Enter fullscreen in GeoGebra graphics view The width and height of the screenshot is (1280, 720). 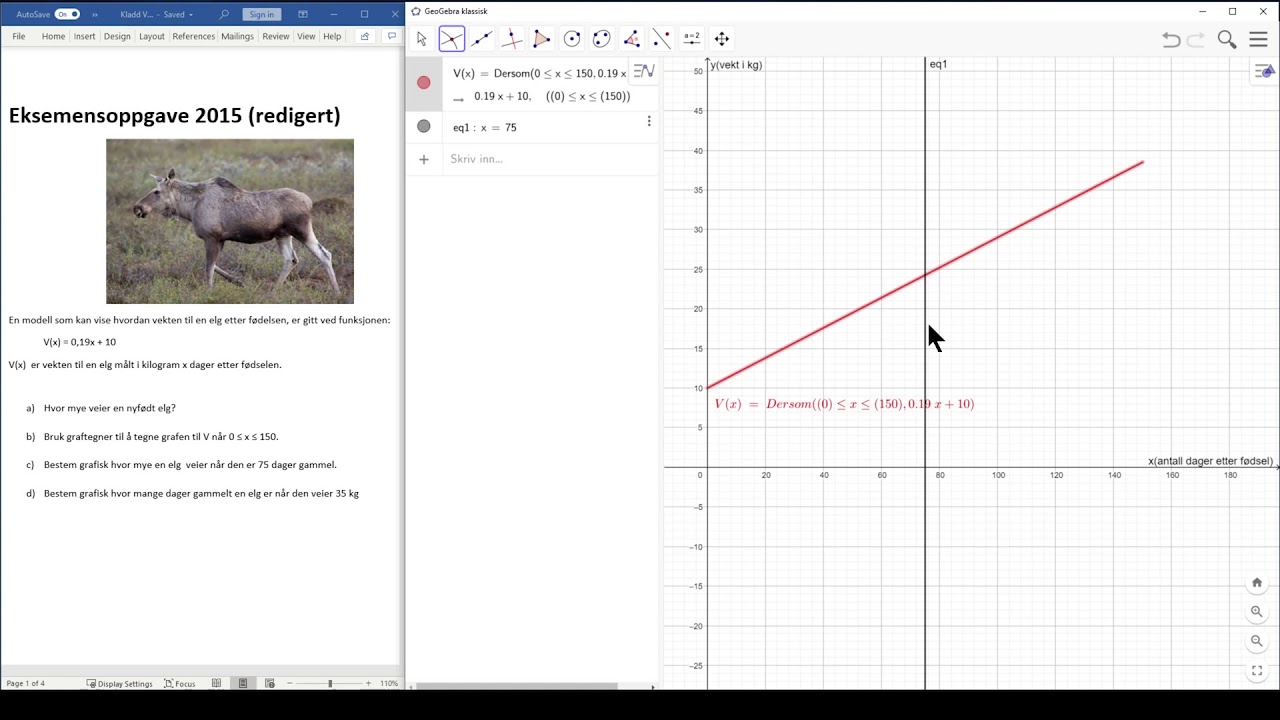tap(1257, 671)
